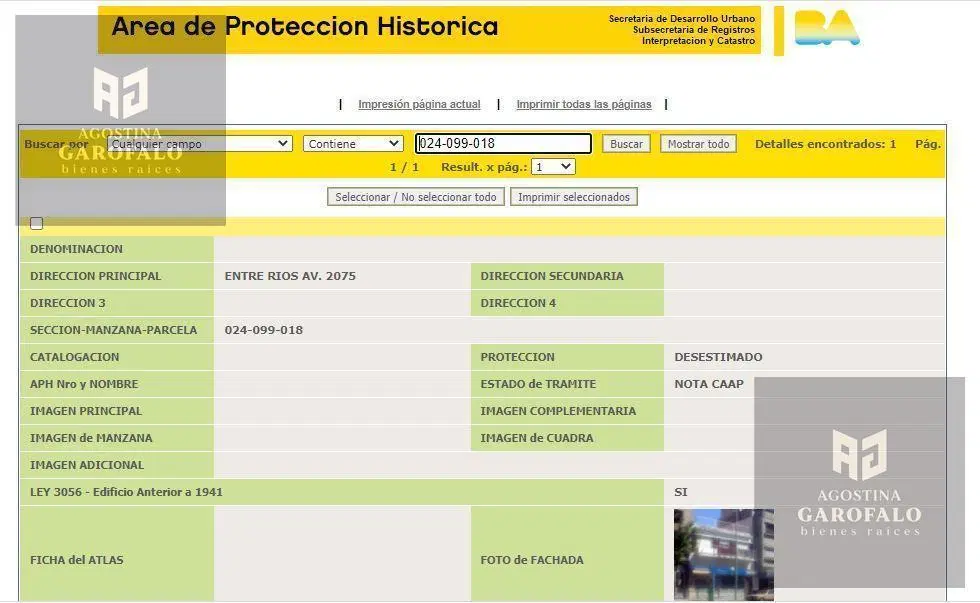Click the BA city logo
Screen dimensions: 980x603
pyautogui.click(x=827, y=28)
